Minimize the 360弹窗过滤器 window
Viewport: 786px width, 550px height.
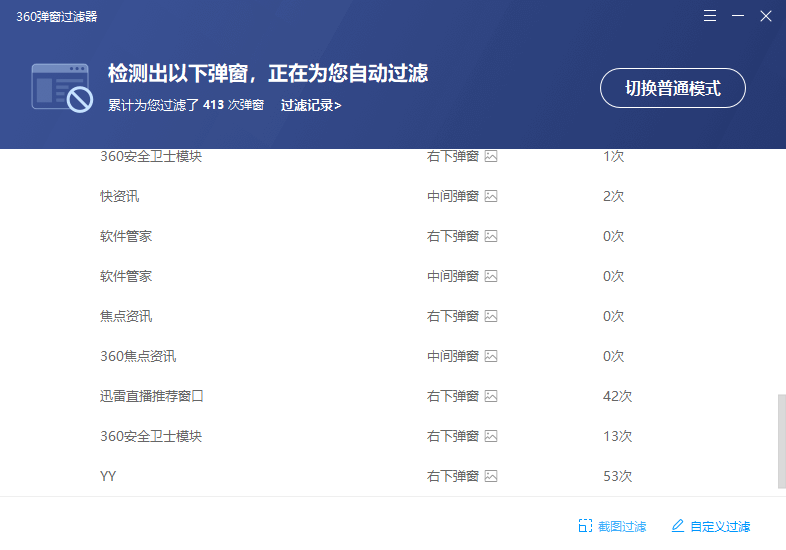click(738, 17)
